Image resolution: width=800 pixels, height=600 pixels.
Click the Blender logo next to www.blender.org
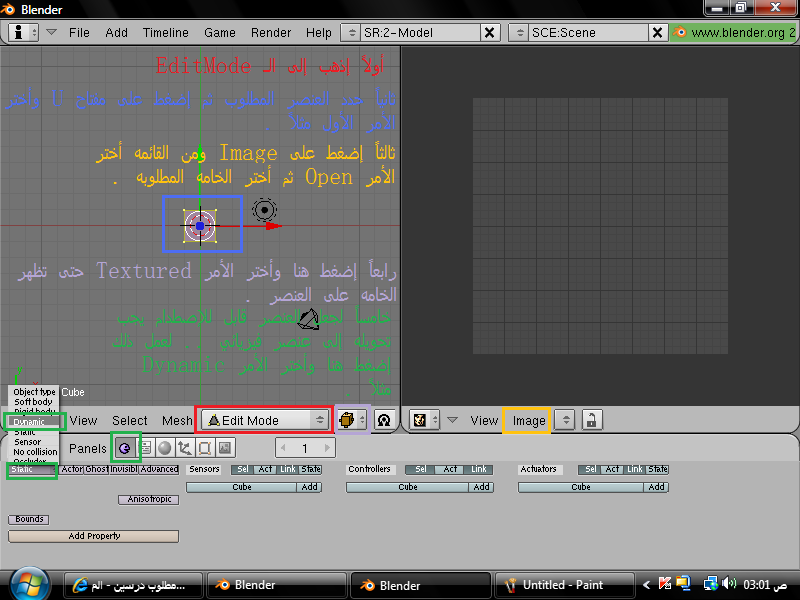(679, 32)
